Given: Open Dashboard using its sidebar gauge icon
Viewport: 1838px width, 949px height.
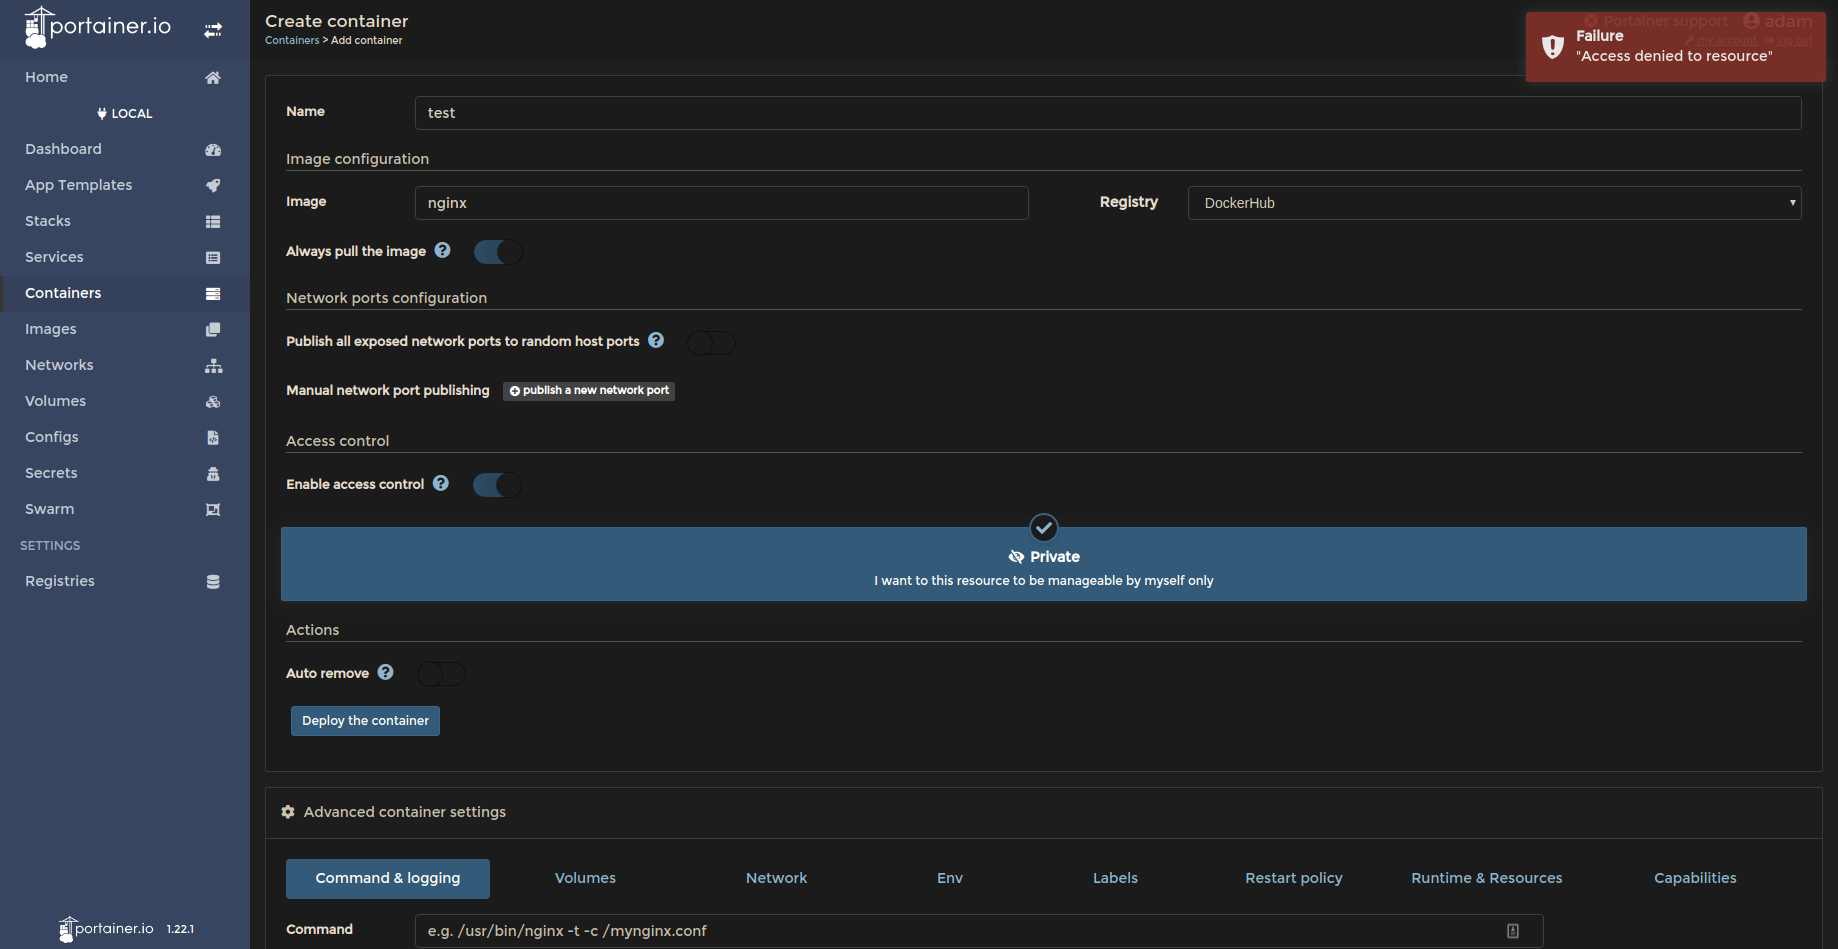Looking at the screenshot, I should (213, 149).
